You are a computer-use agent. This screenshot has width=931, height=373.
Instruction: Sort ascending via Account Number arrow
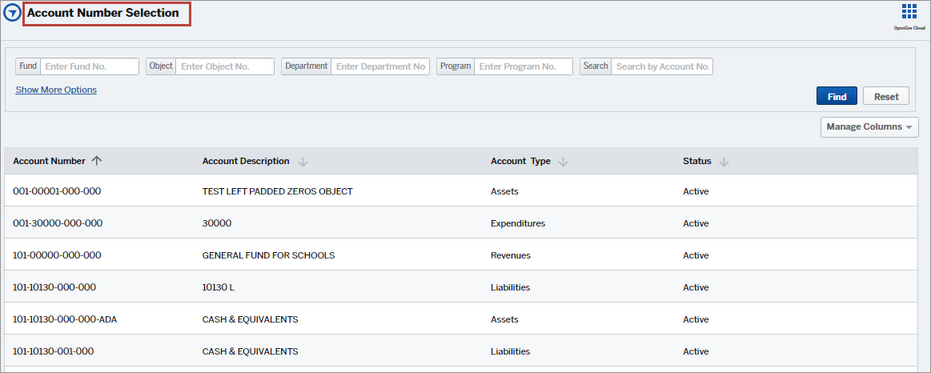click(x=97, y=161)
